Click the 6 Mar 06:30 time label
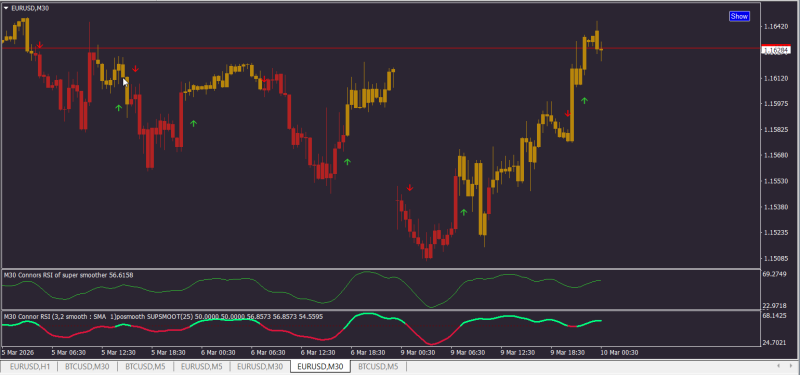This screenshot has height=375, width=800. pyautogui.click(x=268, y=352)
